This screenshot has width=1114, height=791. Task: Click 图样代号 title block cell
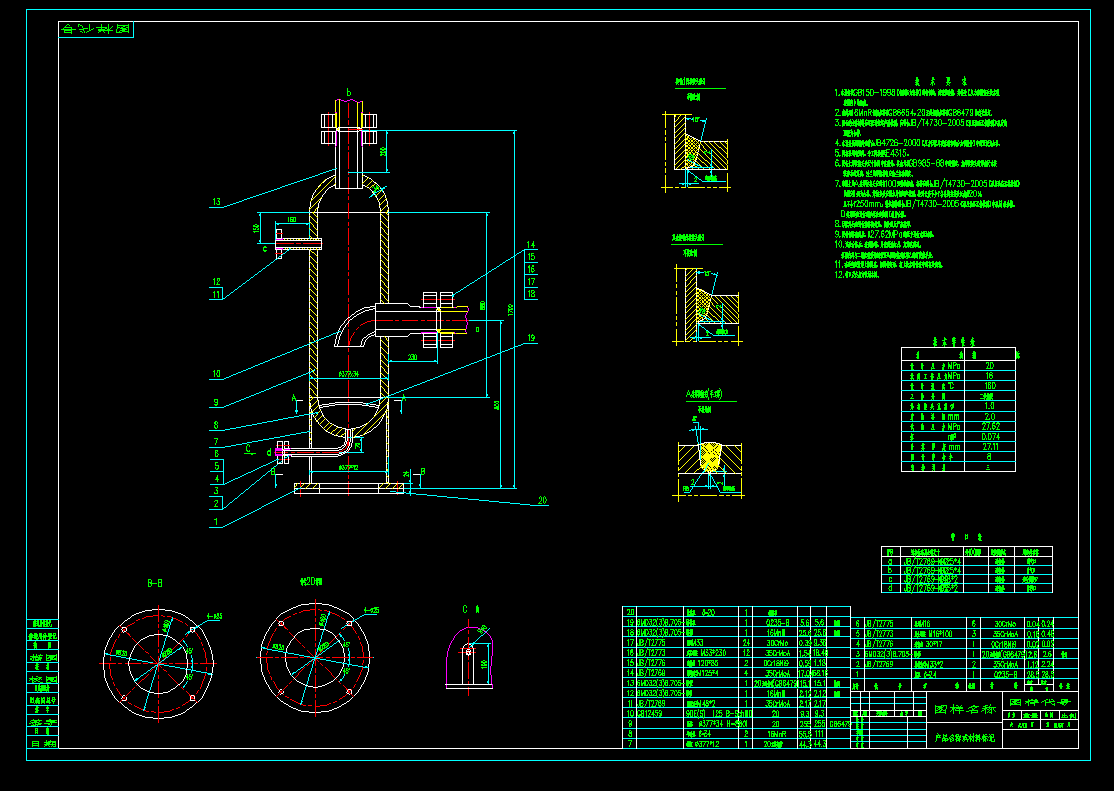click(x=1040, y=703)
